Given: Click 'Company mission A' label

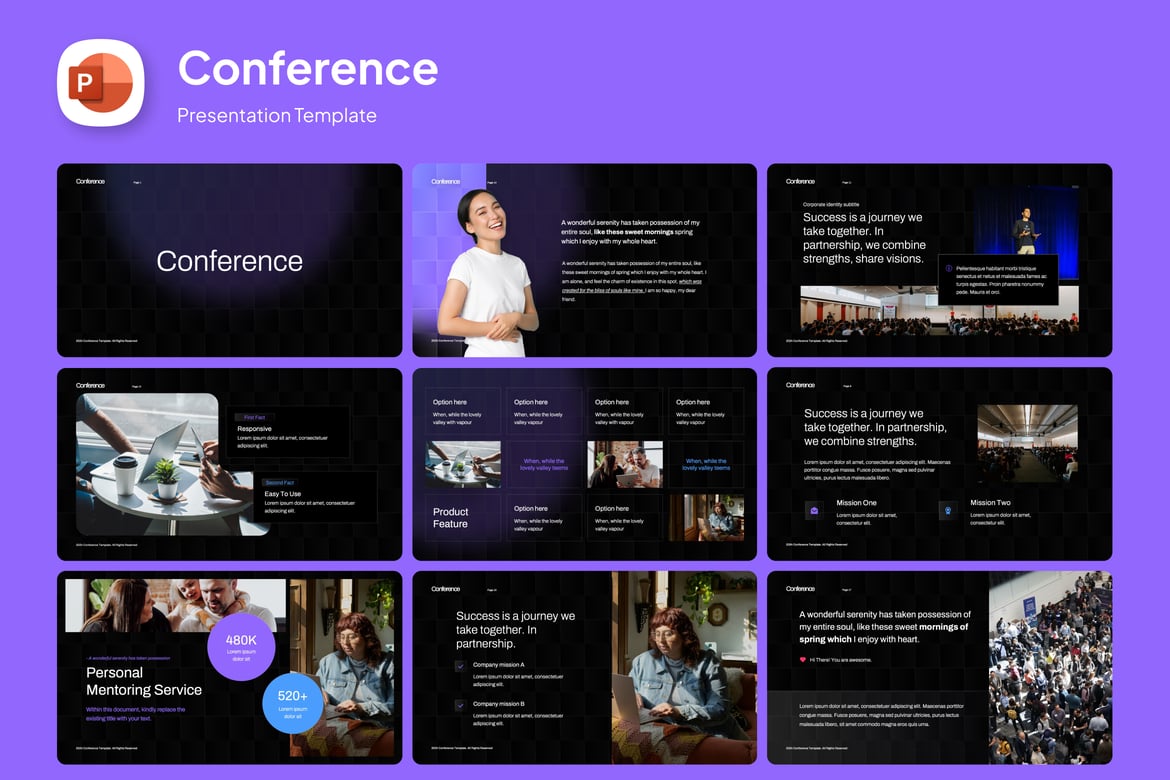Looking at the screenshot, I should pos(498,664).
